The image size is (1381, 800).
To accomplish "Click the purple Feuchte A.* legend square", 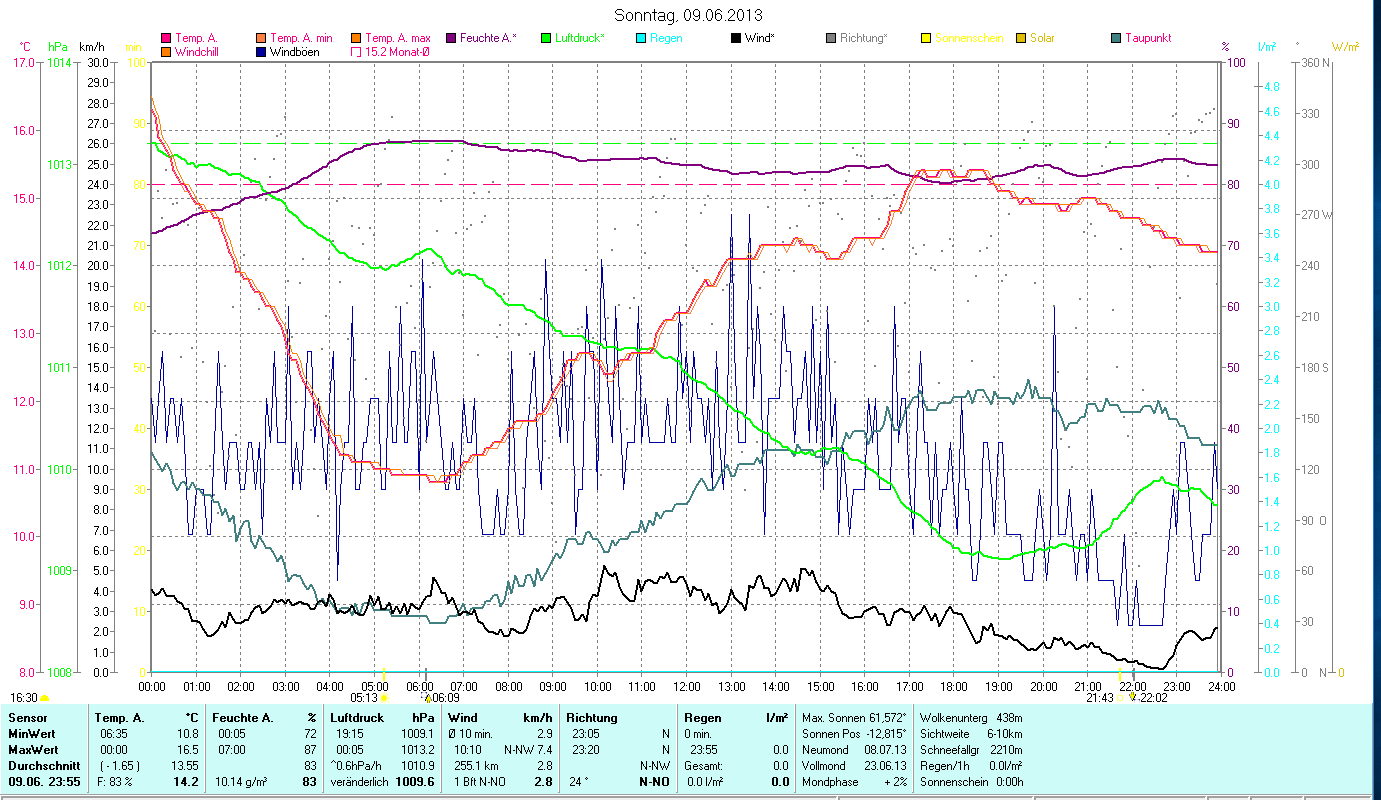I will pos(451,39).
